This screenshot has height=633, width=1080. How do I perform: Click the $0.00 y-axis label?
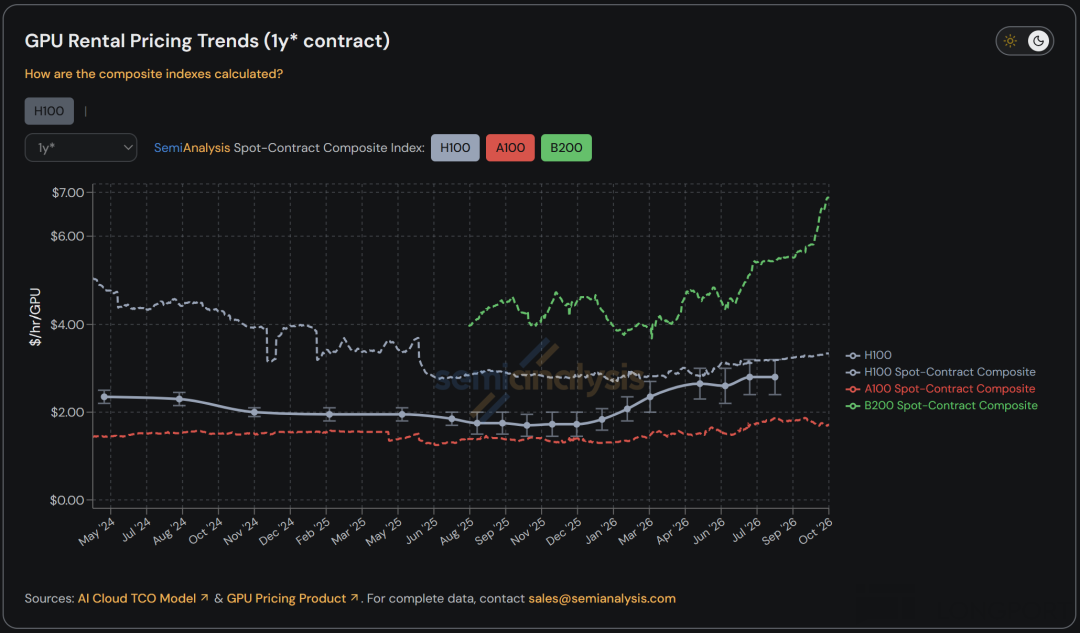(x=67, y=501)
